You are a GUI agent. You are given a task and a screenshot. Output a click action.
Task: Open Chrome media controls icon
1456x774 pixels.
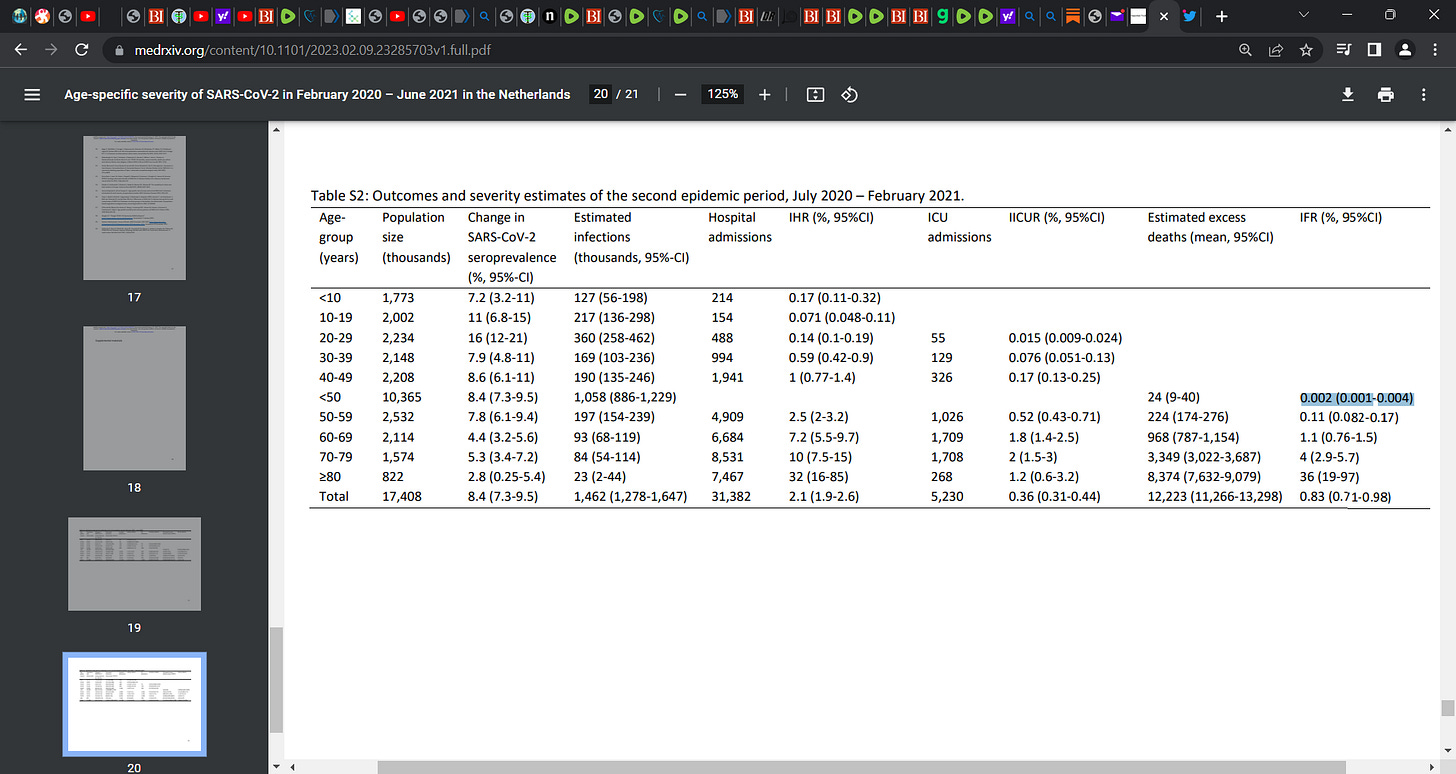[x=1344, y=49]
